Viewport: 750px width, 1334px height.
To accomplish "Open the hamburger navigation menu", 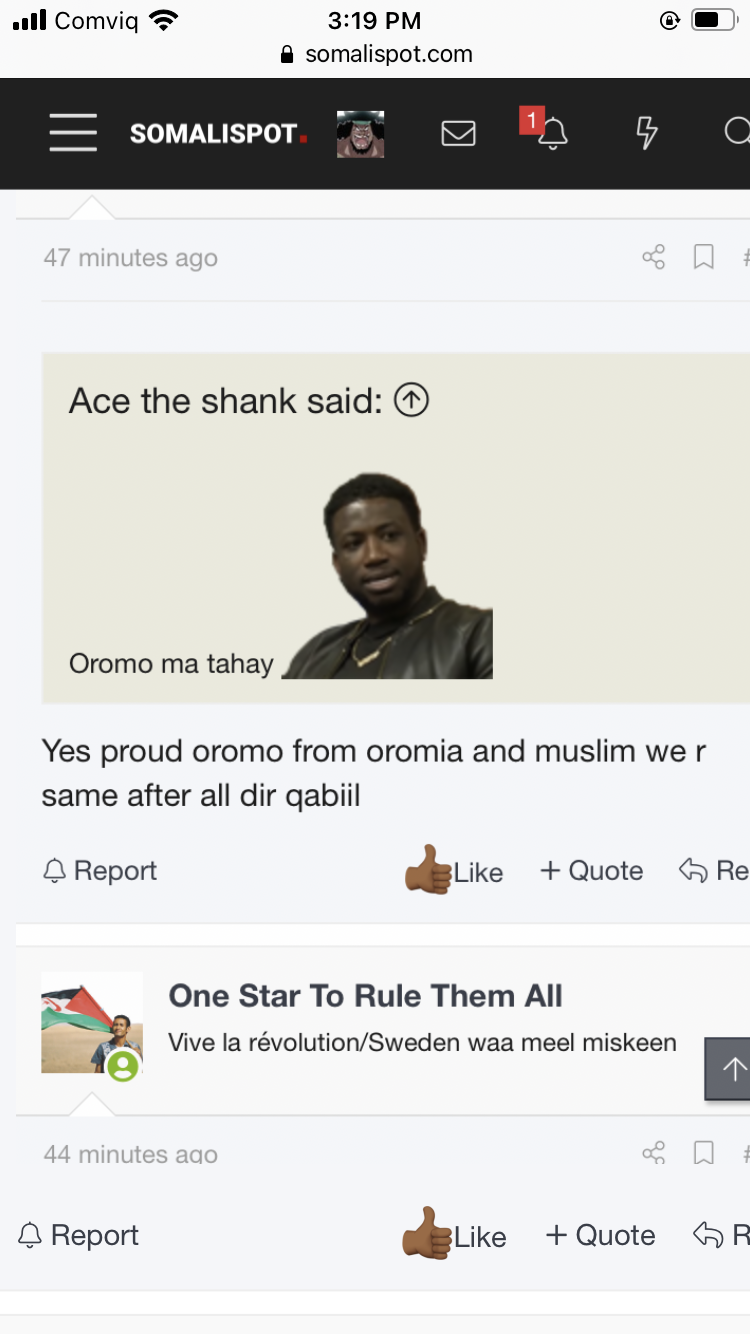I will [73, 133].
